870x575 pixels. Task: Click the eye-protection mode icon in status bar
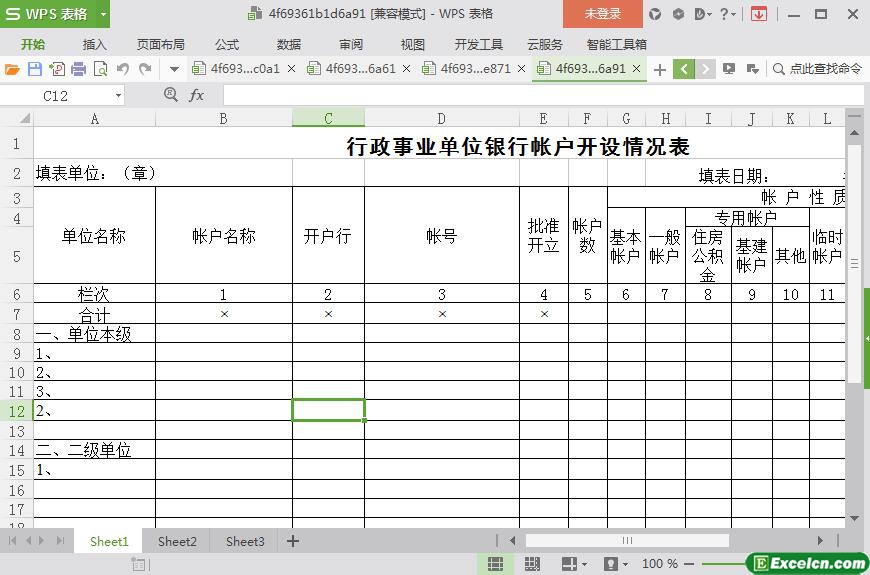[610, 564]
